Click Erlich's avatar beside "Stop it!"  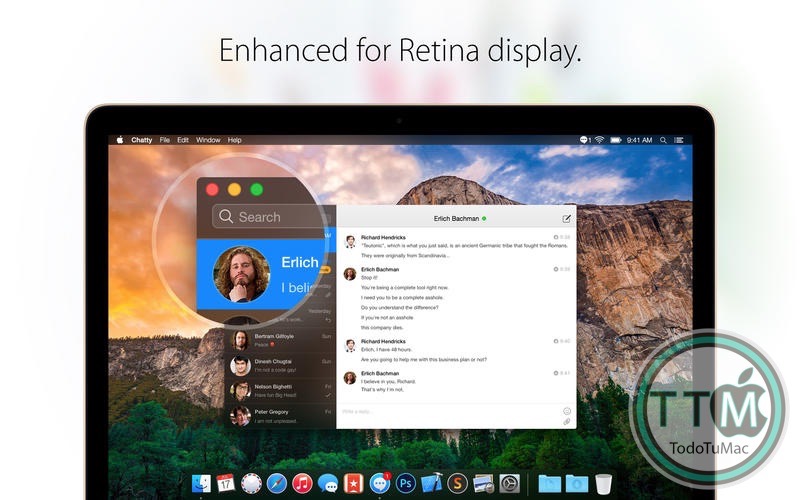[350, 273]
